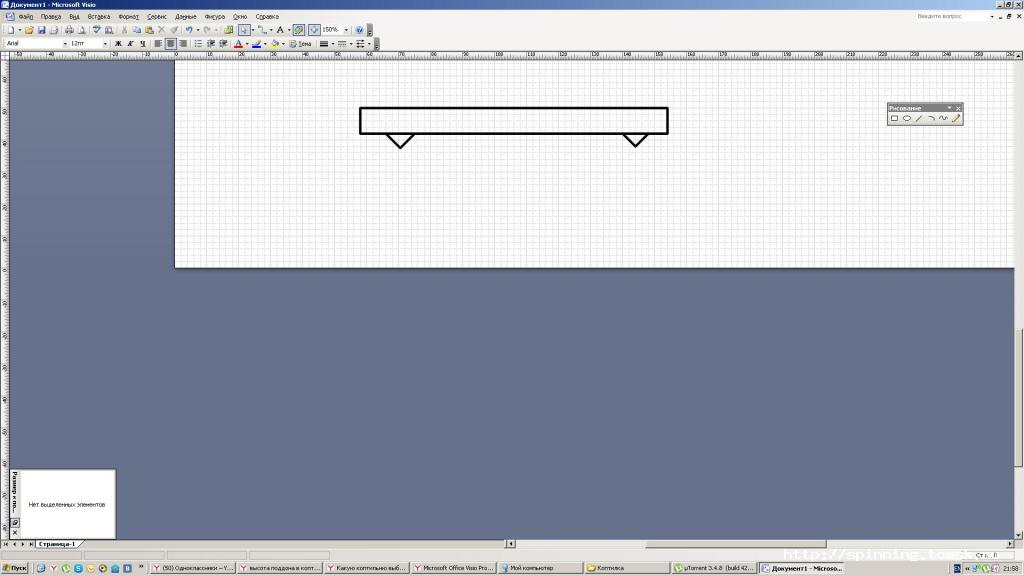Switch to µTorrent 3.4.8 taskbar button

coord(713,568)
